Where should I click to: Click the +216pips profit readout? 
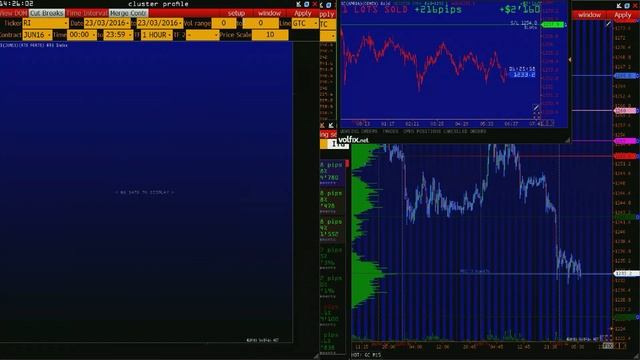point(438,9)
